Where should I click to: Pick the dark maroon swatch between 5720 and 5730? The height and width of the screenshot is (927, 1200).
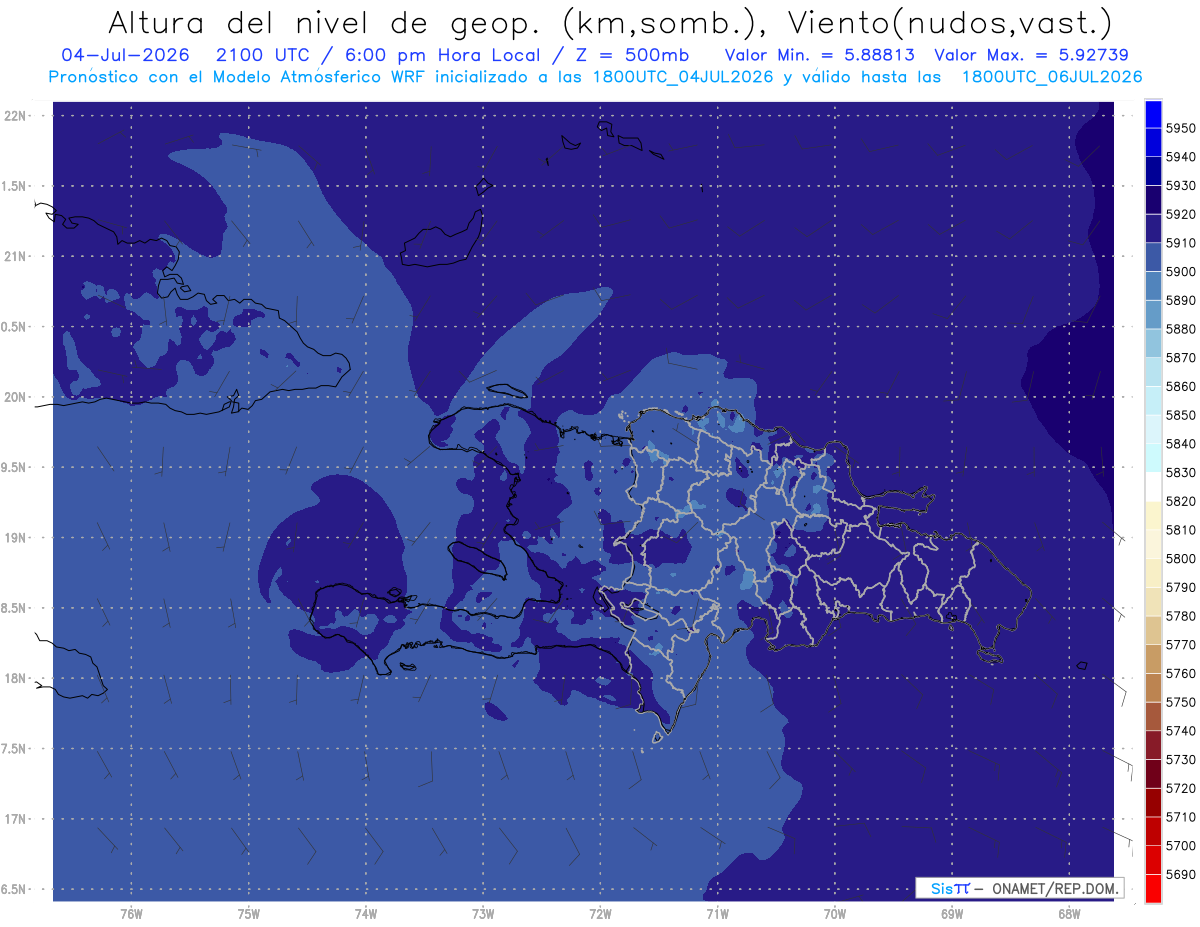point(1153,774)
